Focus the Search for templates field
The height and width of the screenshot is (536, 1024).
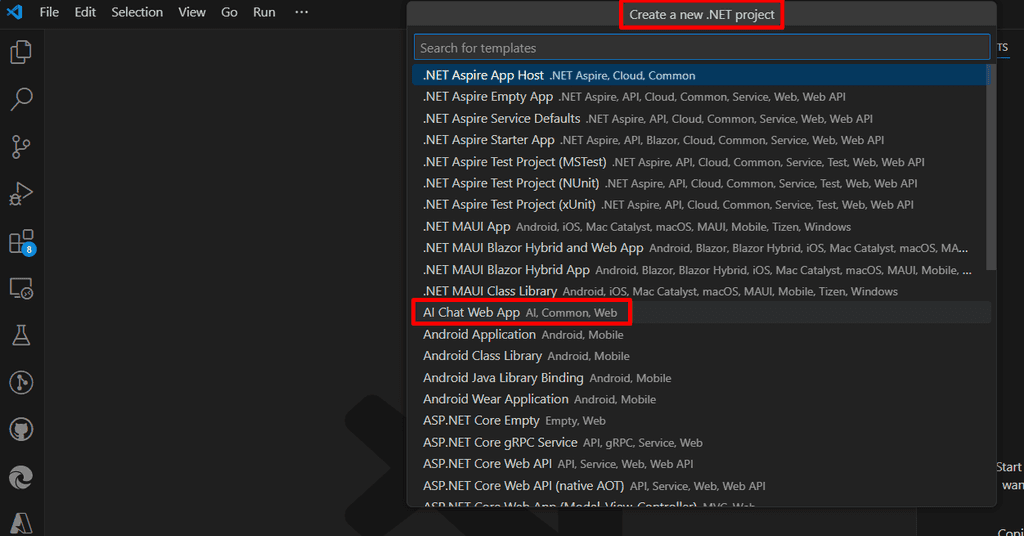[701, 48]
